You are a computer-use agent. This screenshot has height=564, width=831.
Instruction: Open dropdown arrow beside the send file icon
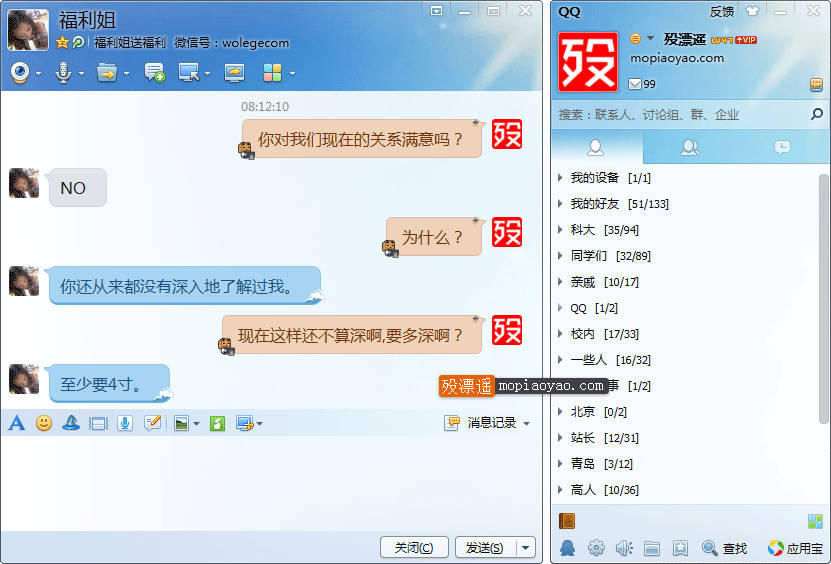(126, 74)
